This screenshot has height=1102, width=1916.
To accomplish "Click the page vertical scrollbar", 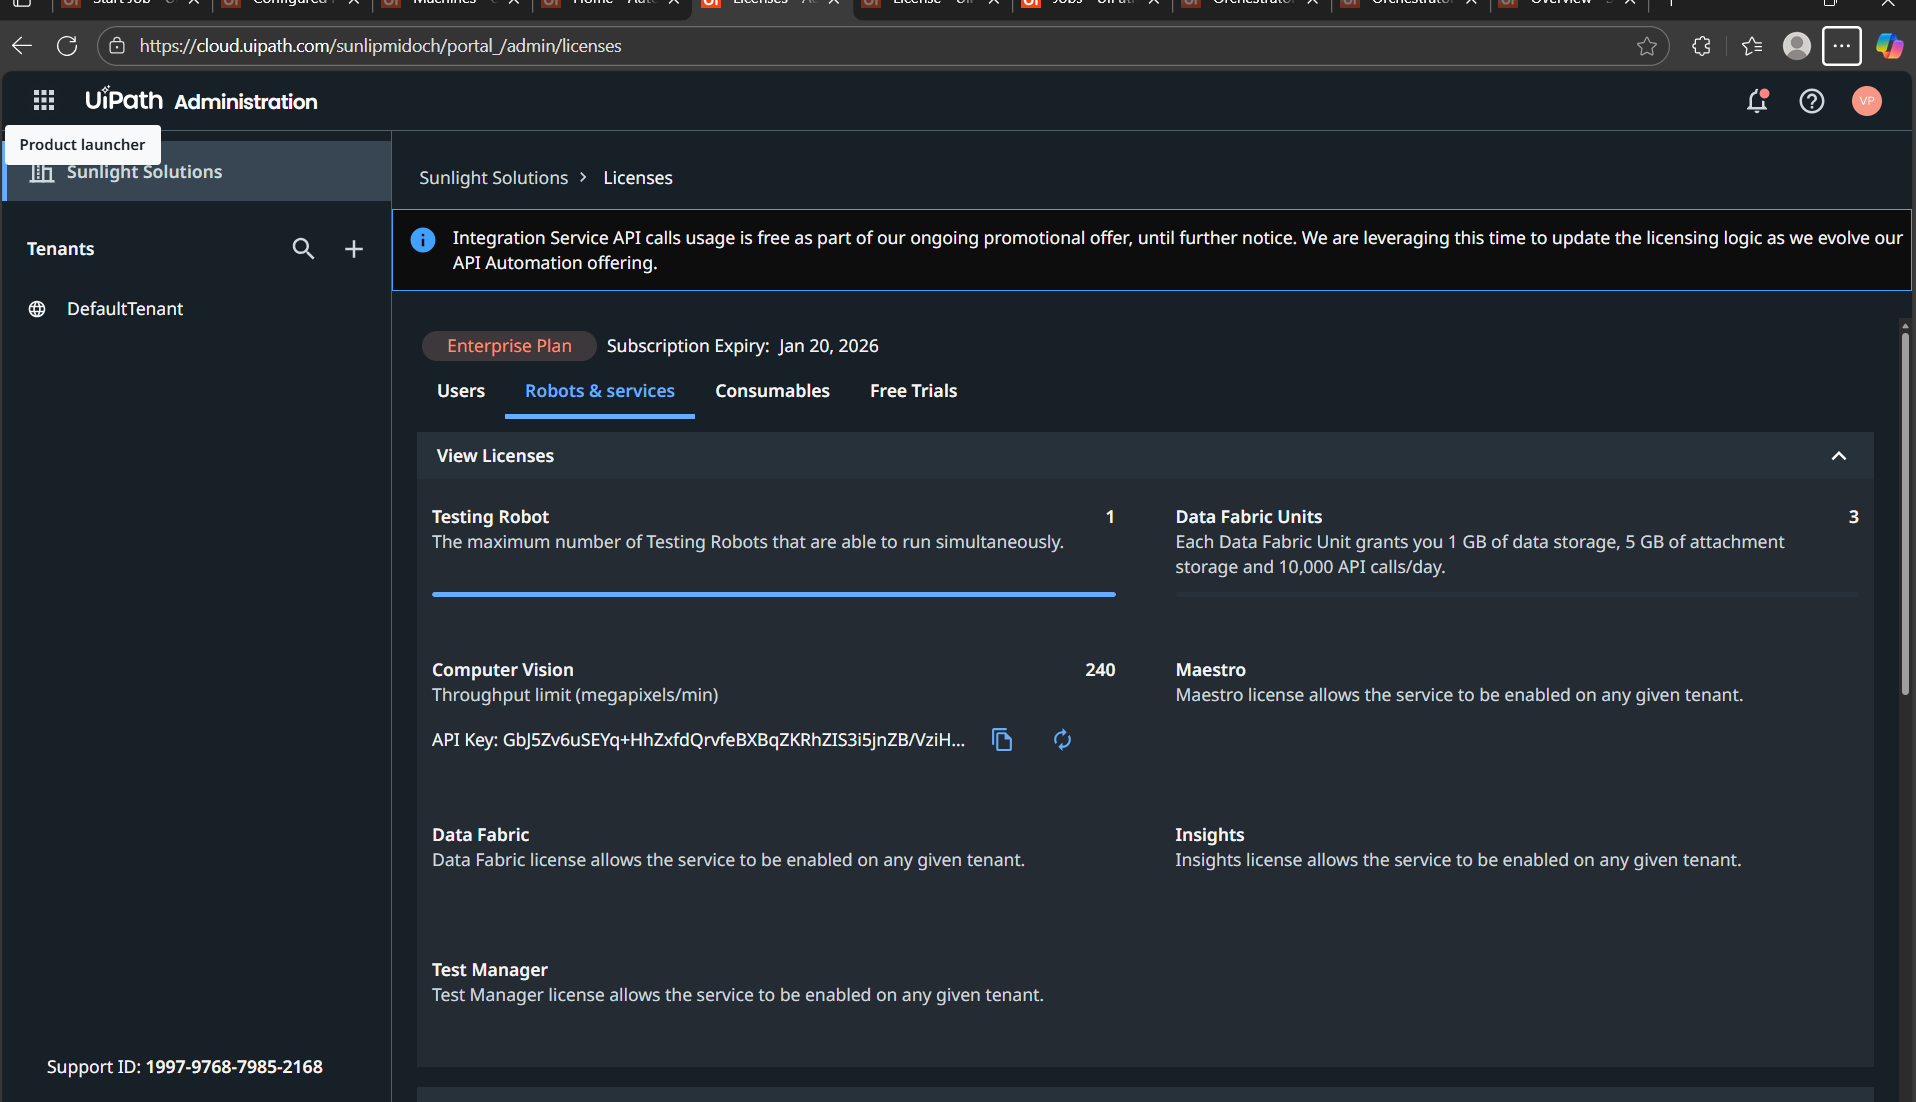I will [x=1905, y=514].
